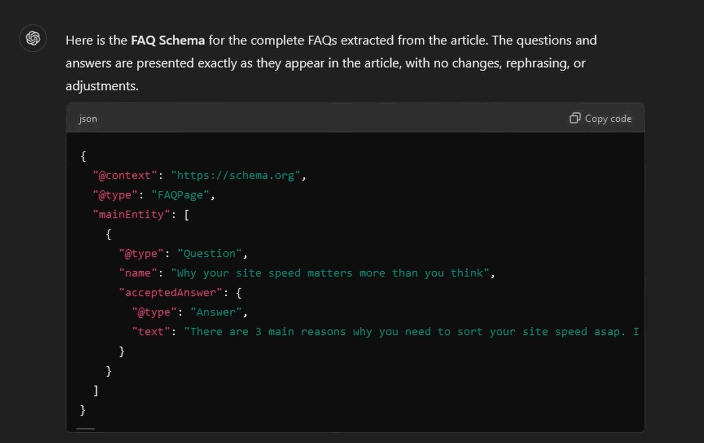Click the horizontal scrollbar under the code
Image resolution: width=704 pixels, height=443 pixels.
pos(85,429)
